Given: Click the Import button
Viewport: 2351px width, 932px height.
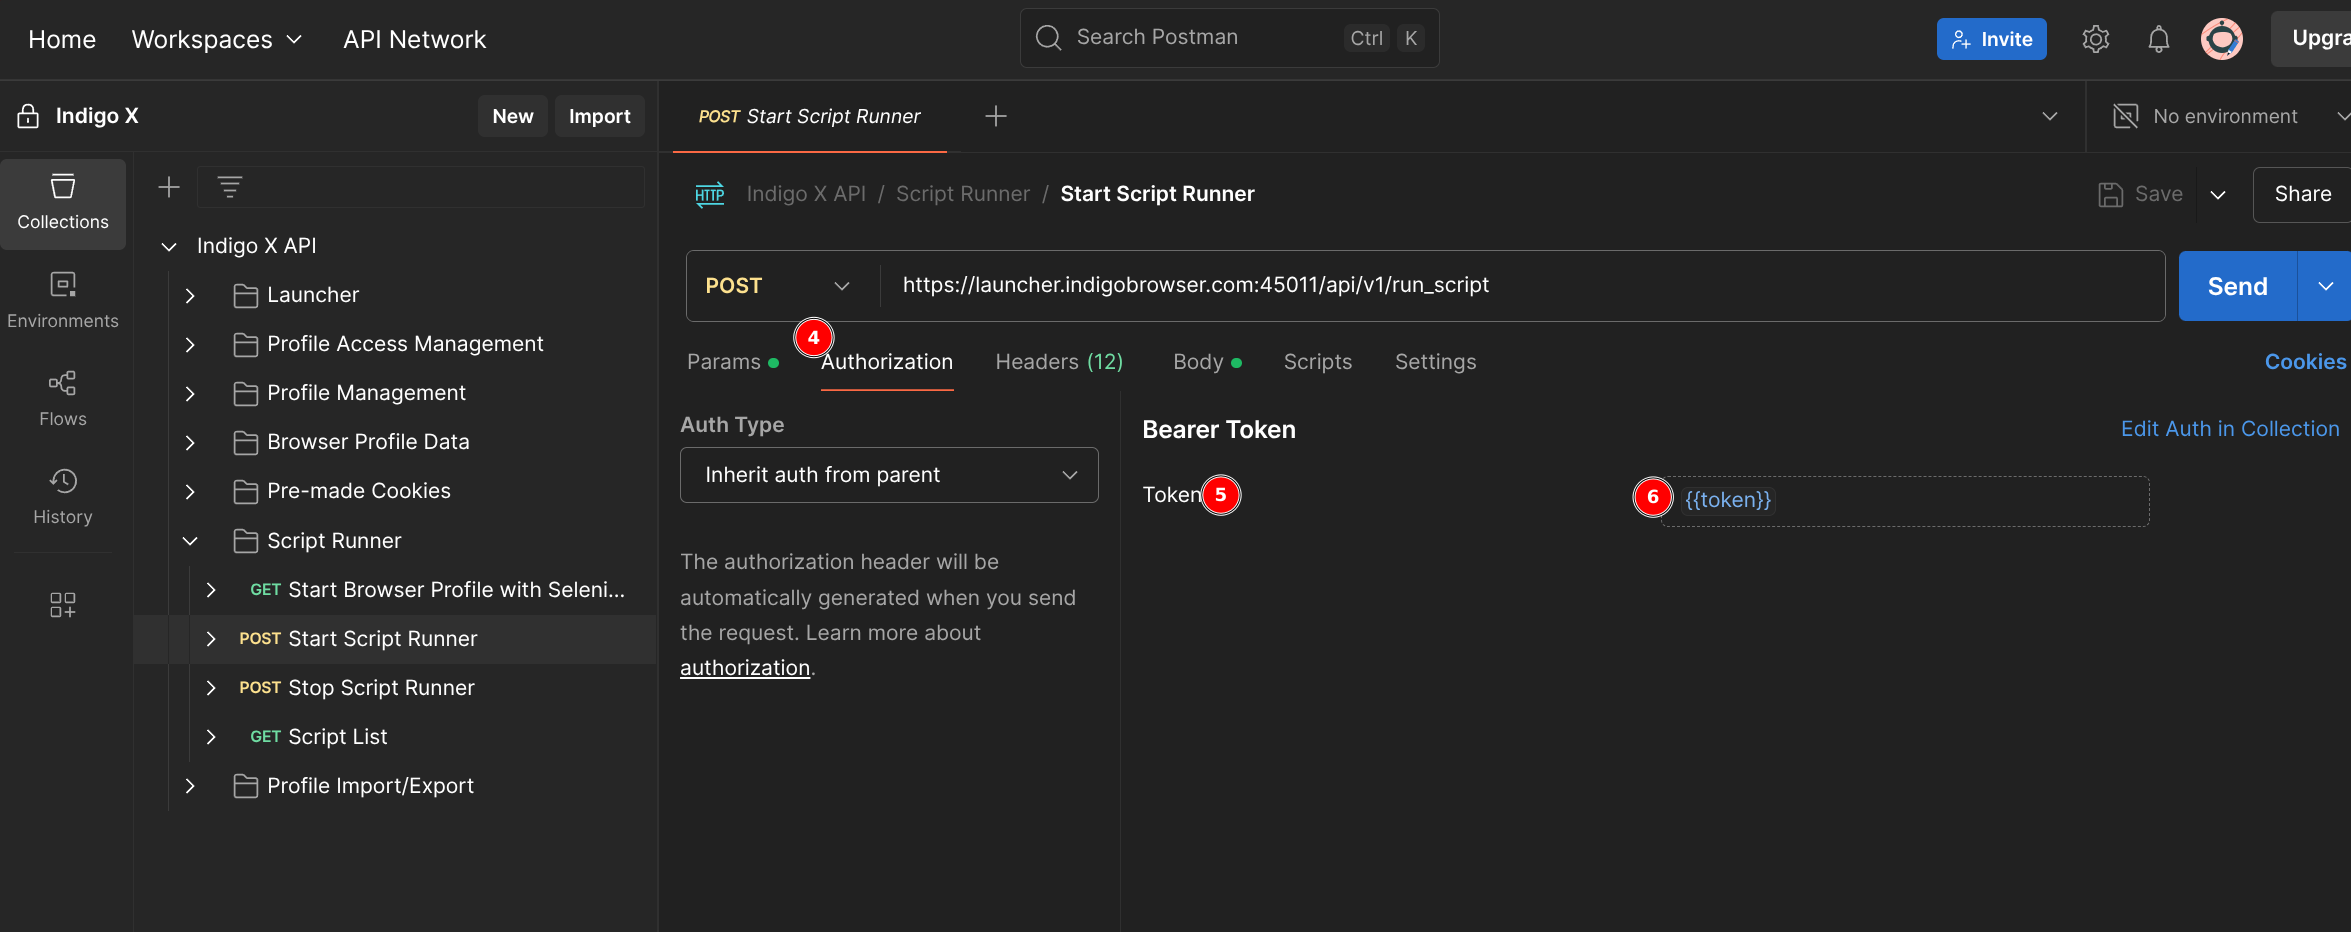Looking at the screenshot, I should coord(600,116).
